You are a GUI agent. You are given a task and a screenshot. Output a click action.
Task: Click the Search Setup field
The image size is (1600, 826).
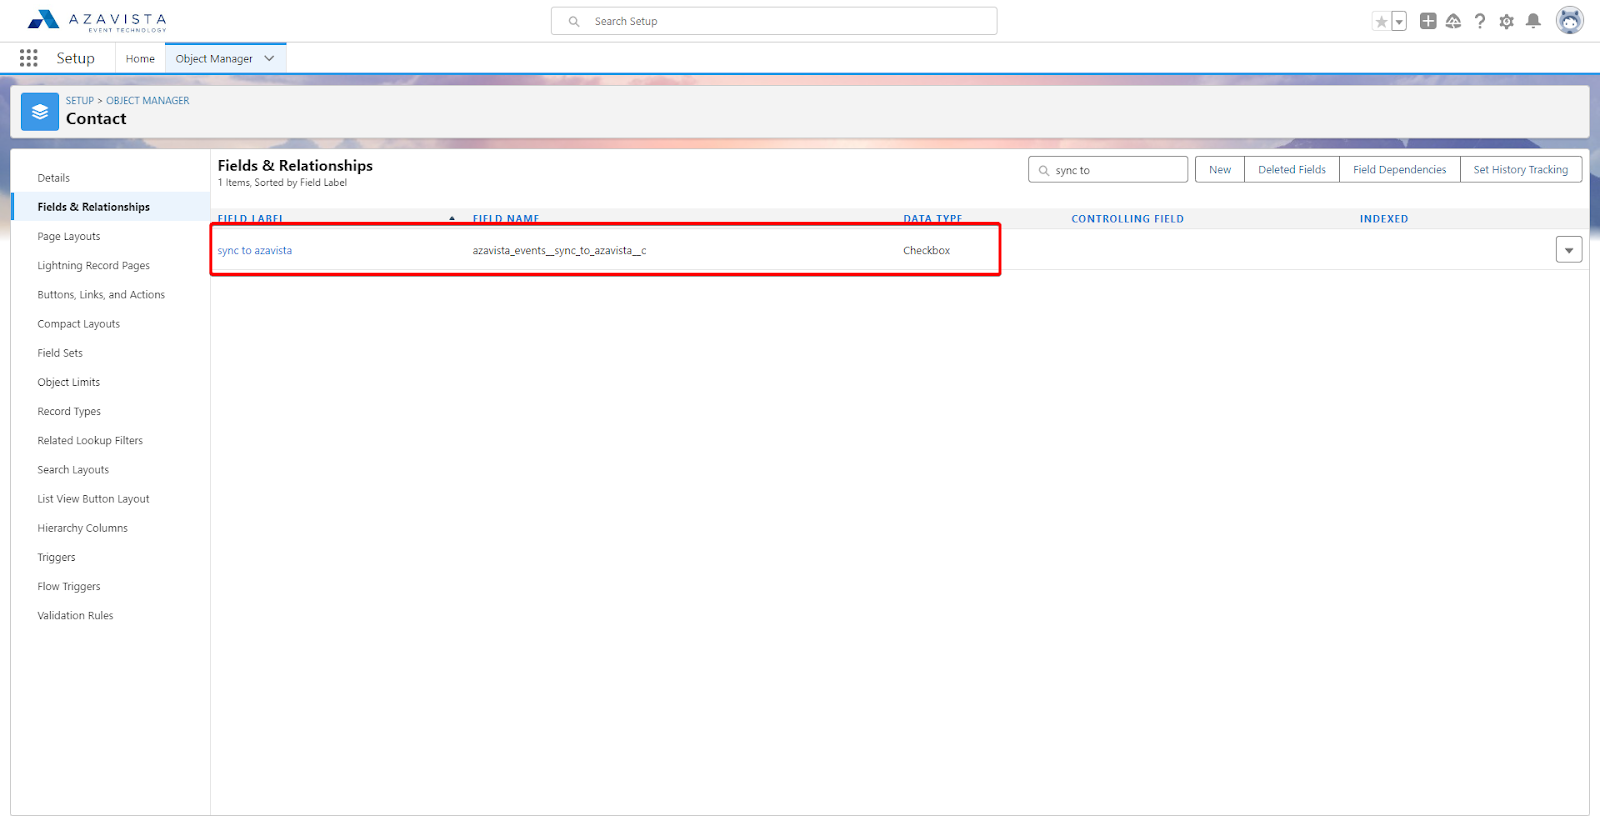click(x=774, y=21)
